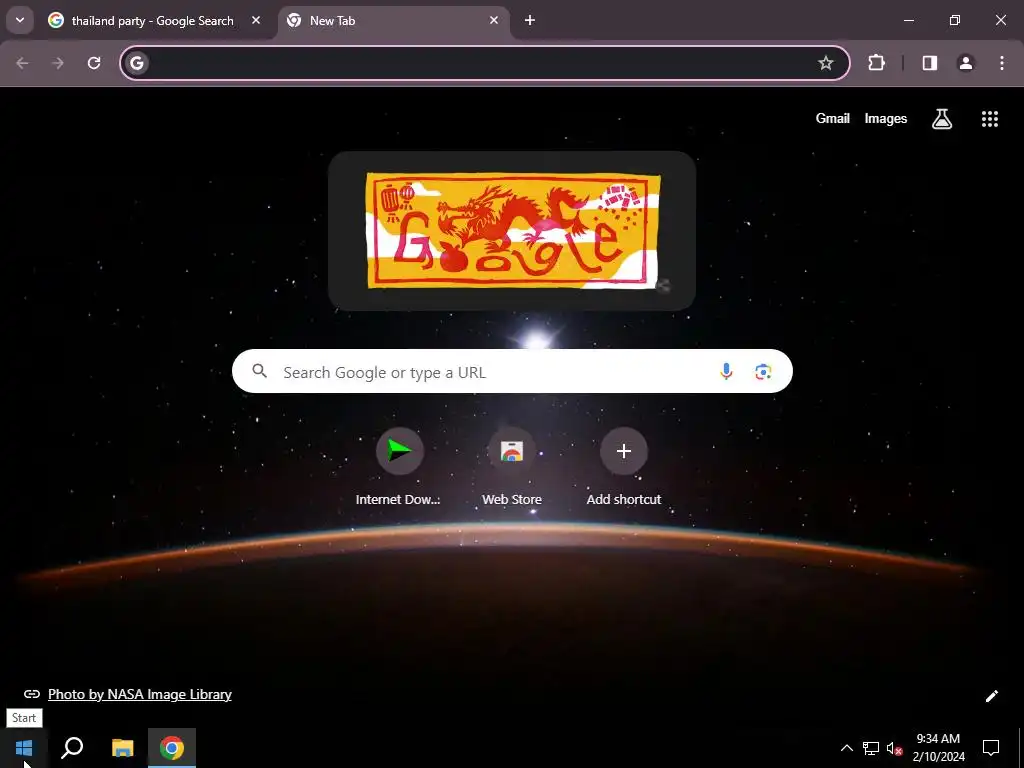Click the Chrome taskbar icon
Viewport: 1024px width, 768px height.
[172, 748]
